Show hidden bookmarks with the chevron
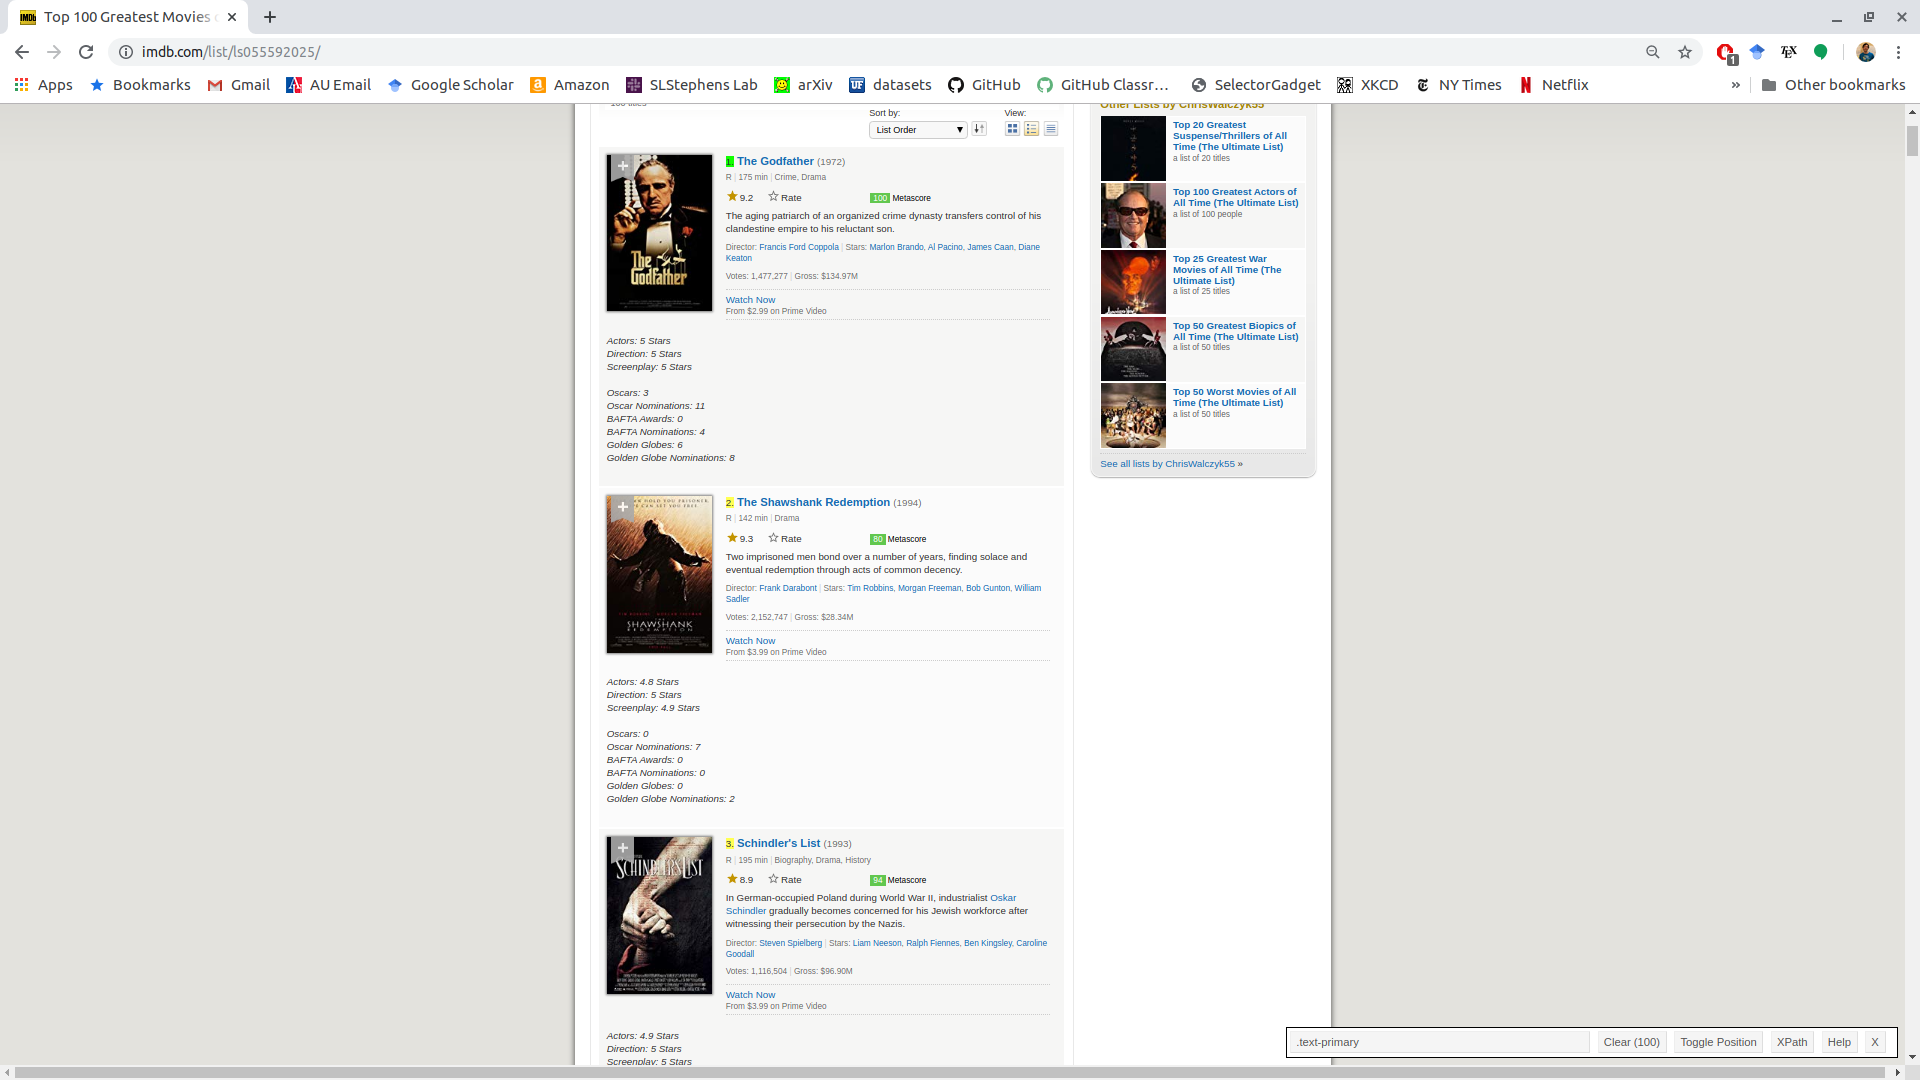 click(1735, 85)
